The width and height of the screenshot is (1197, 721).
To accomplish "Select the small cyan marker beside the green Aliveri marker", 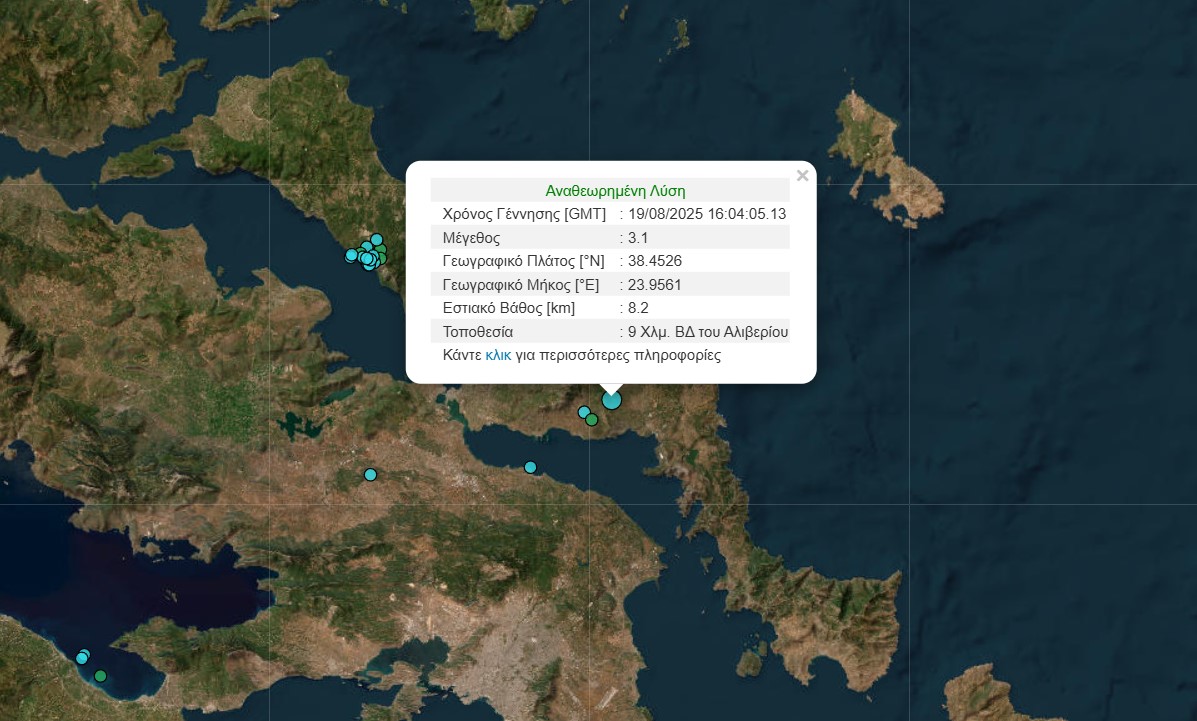I will [x=584, y=412].
